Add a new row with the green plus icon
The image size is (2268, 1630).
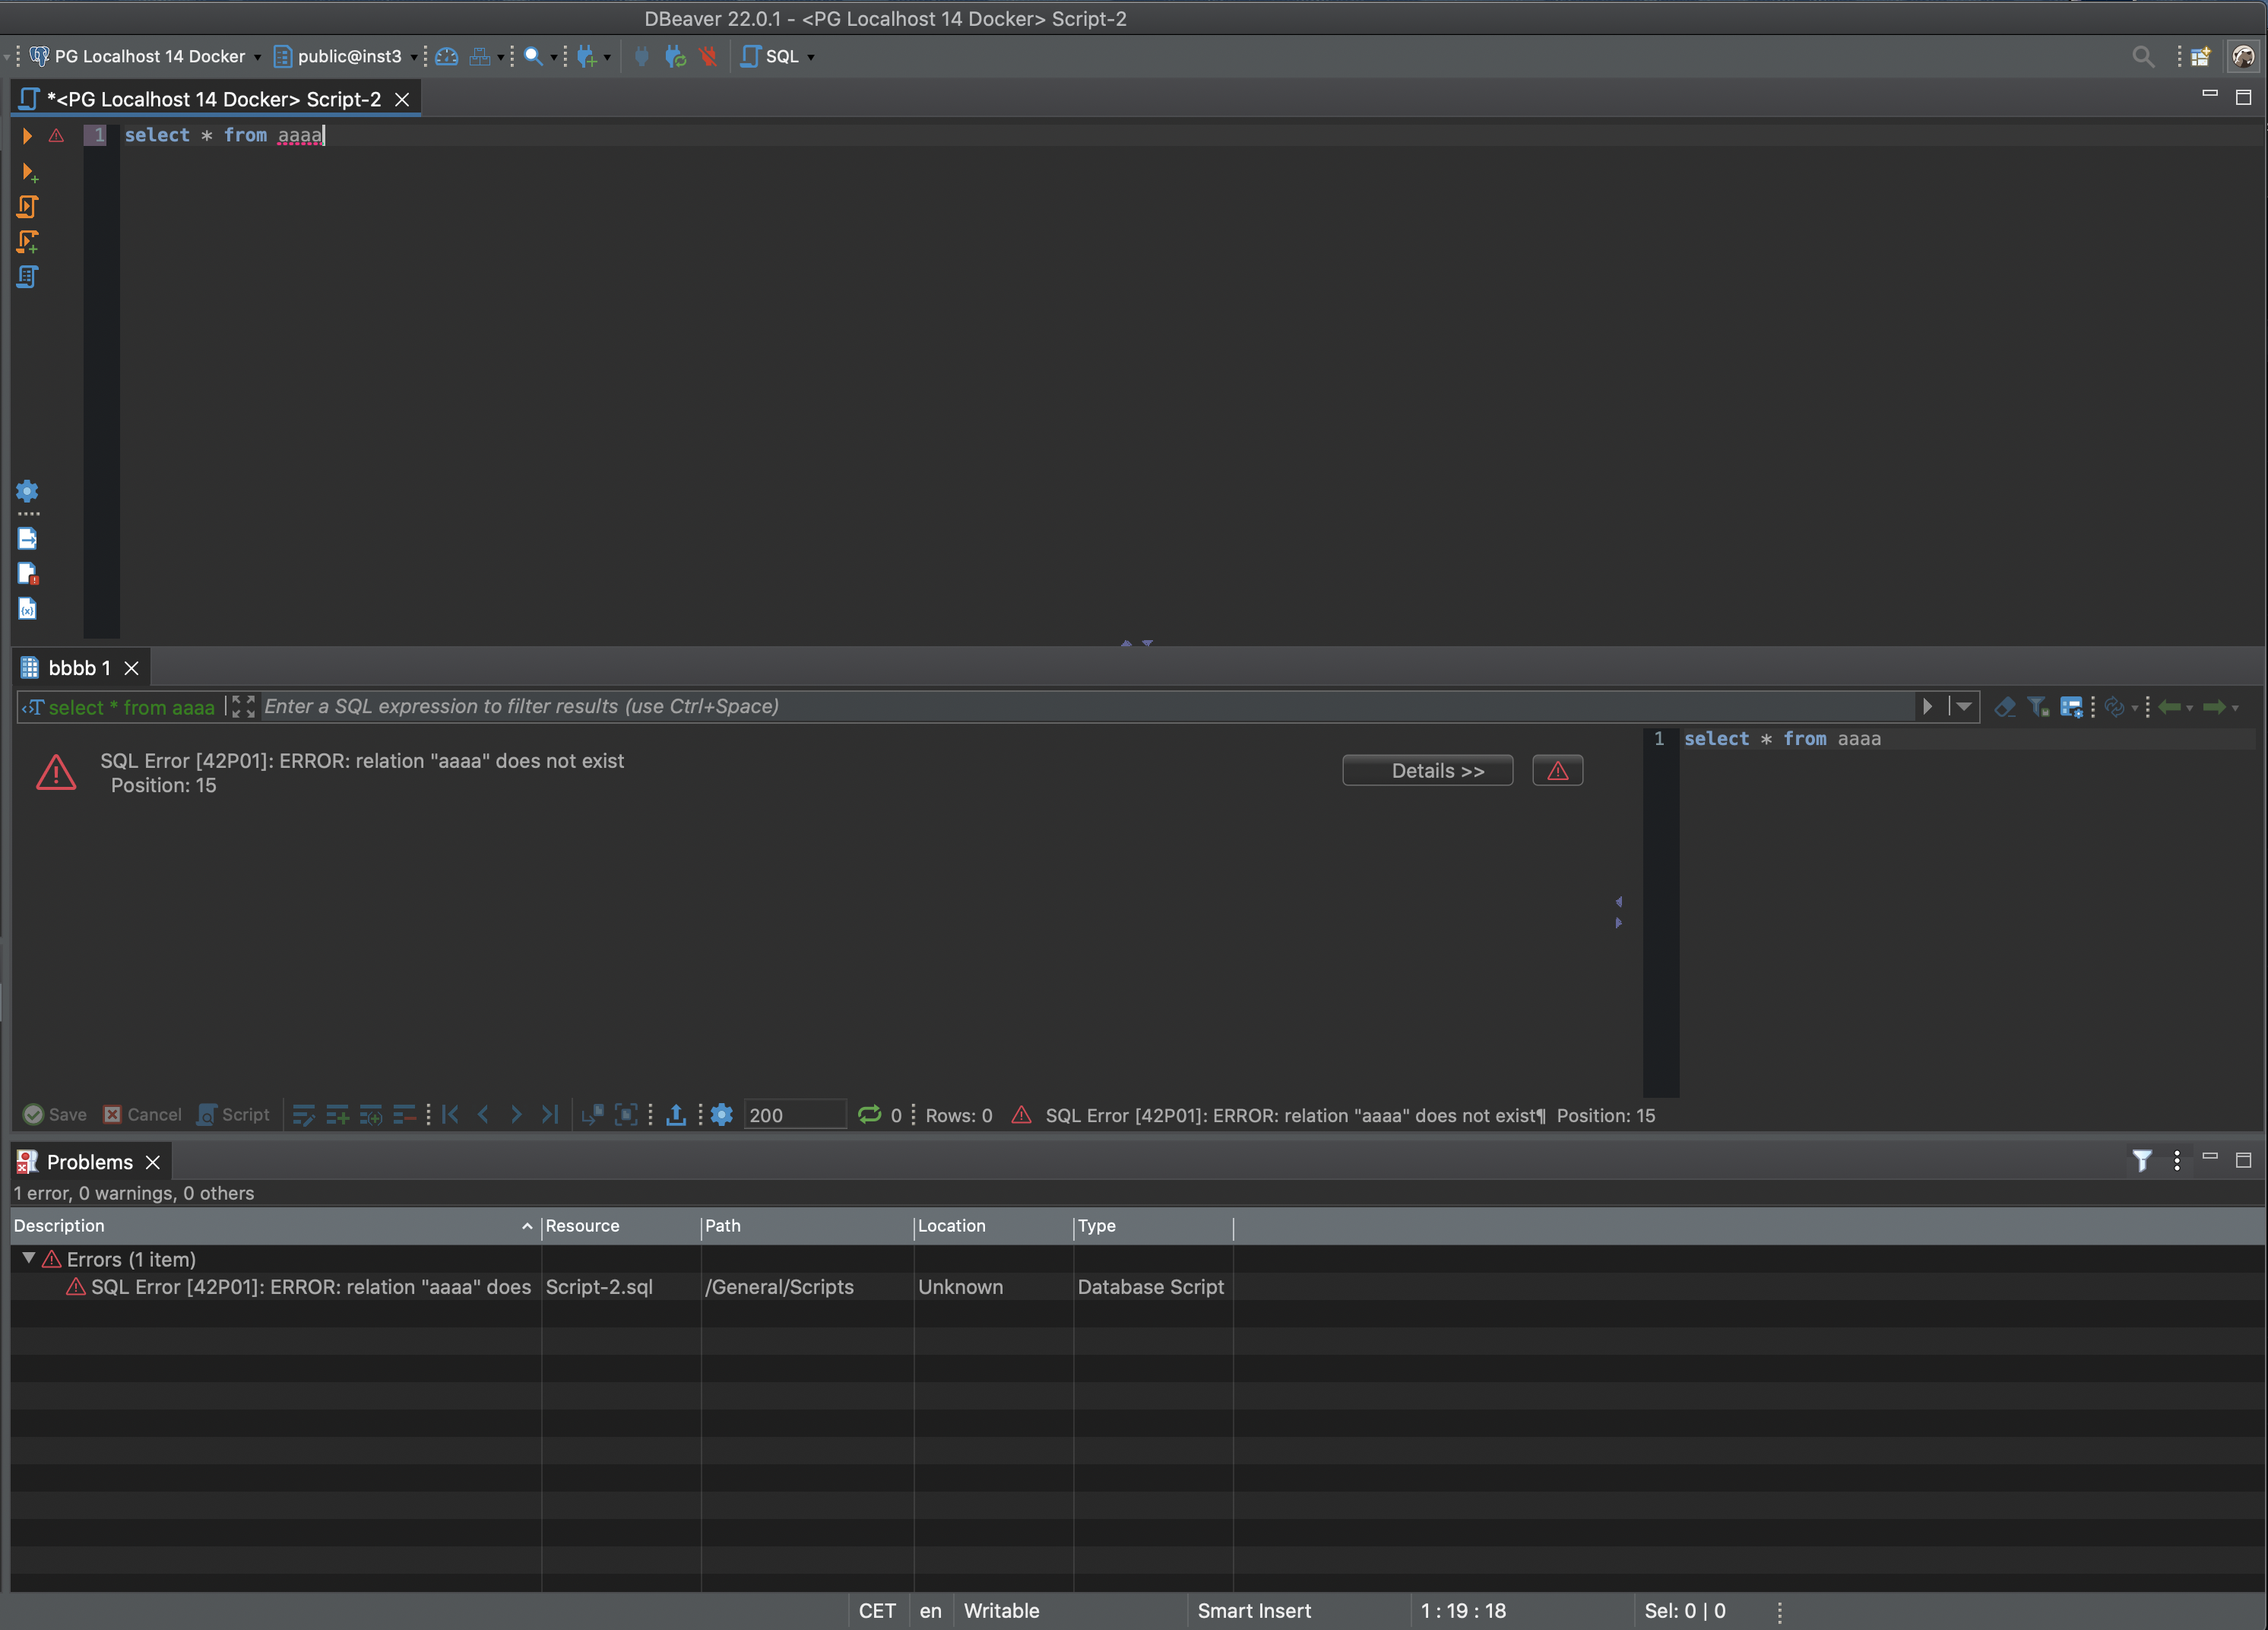click(337, 1115)
